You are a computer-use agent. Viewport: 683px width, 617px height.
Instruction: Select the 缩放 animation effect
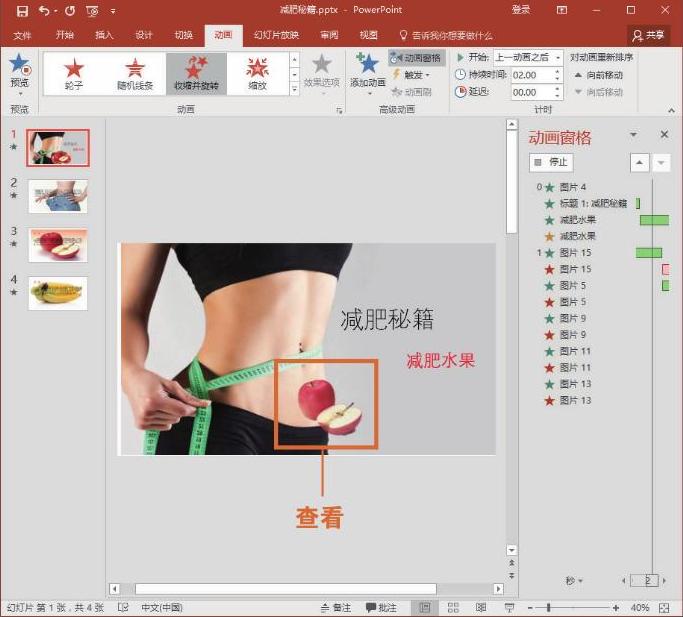point(257,74)
